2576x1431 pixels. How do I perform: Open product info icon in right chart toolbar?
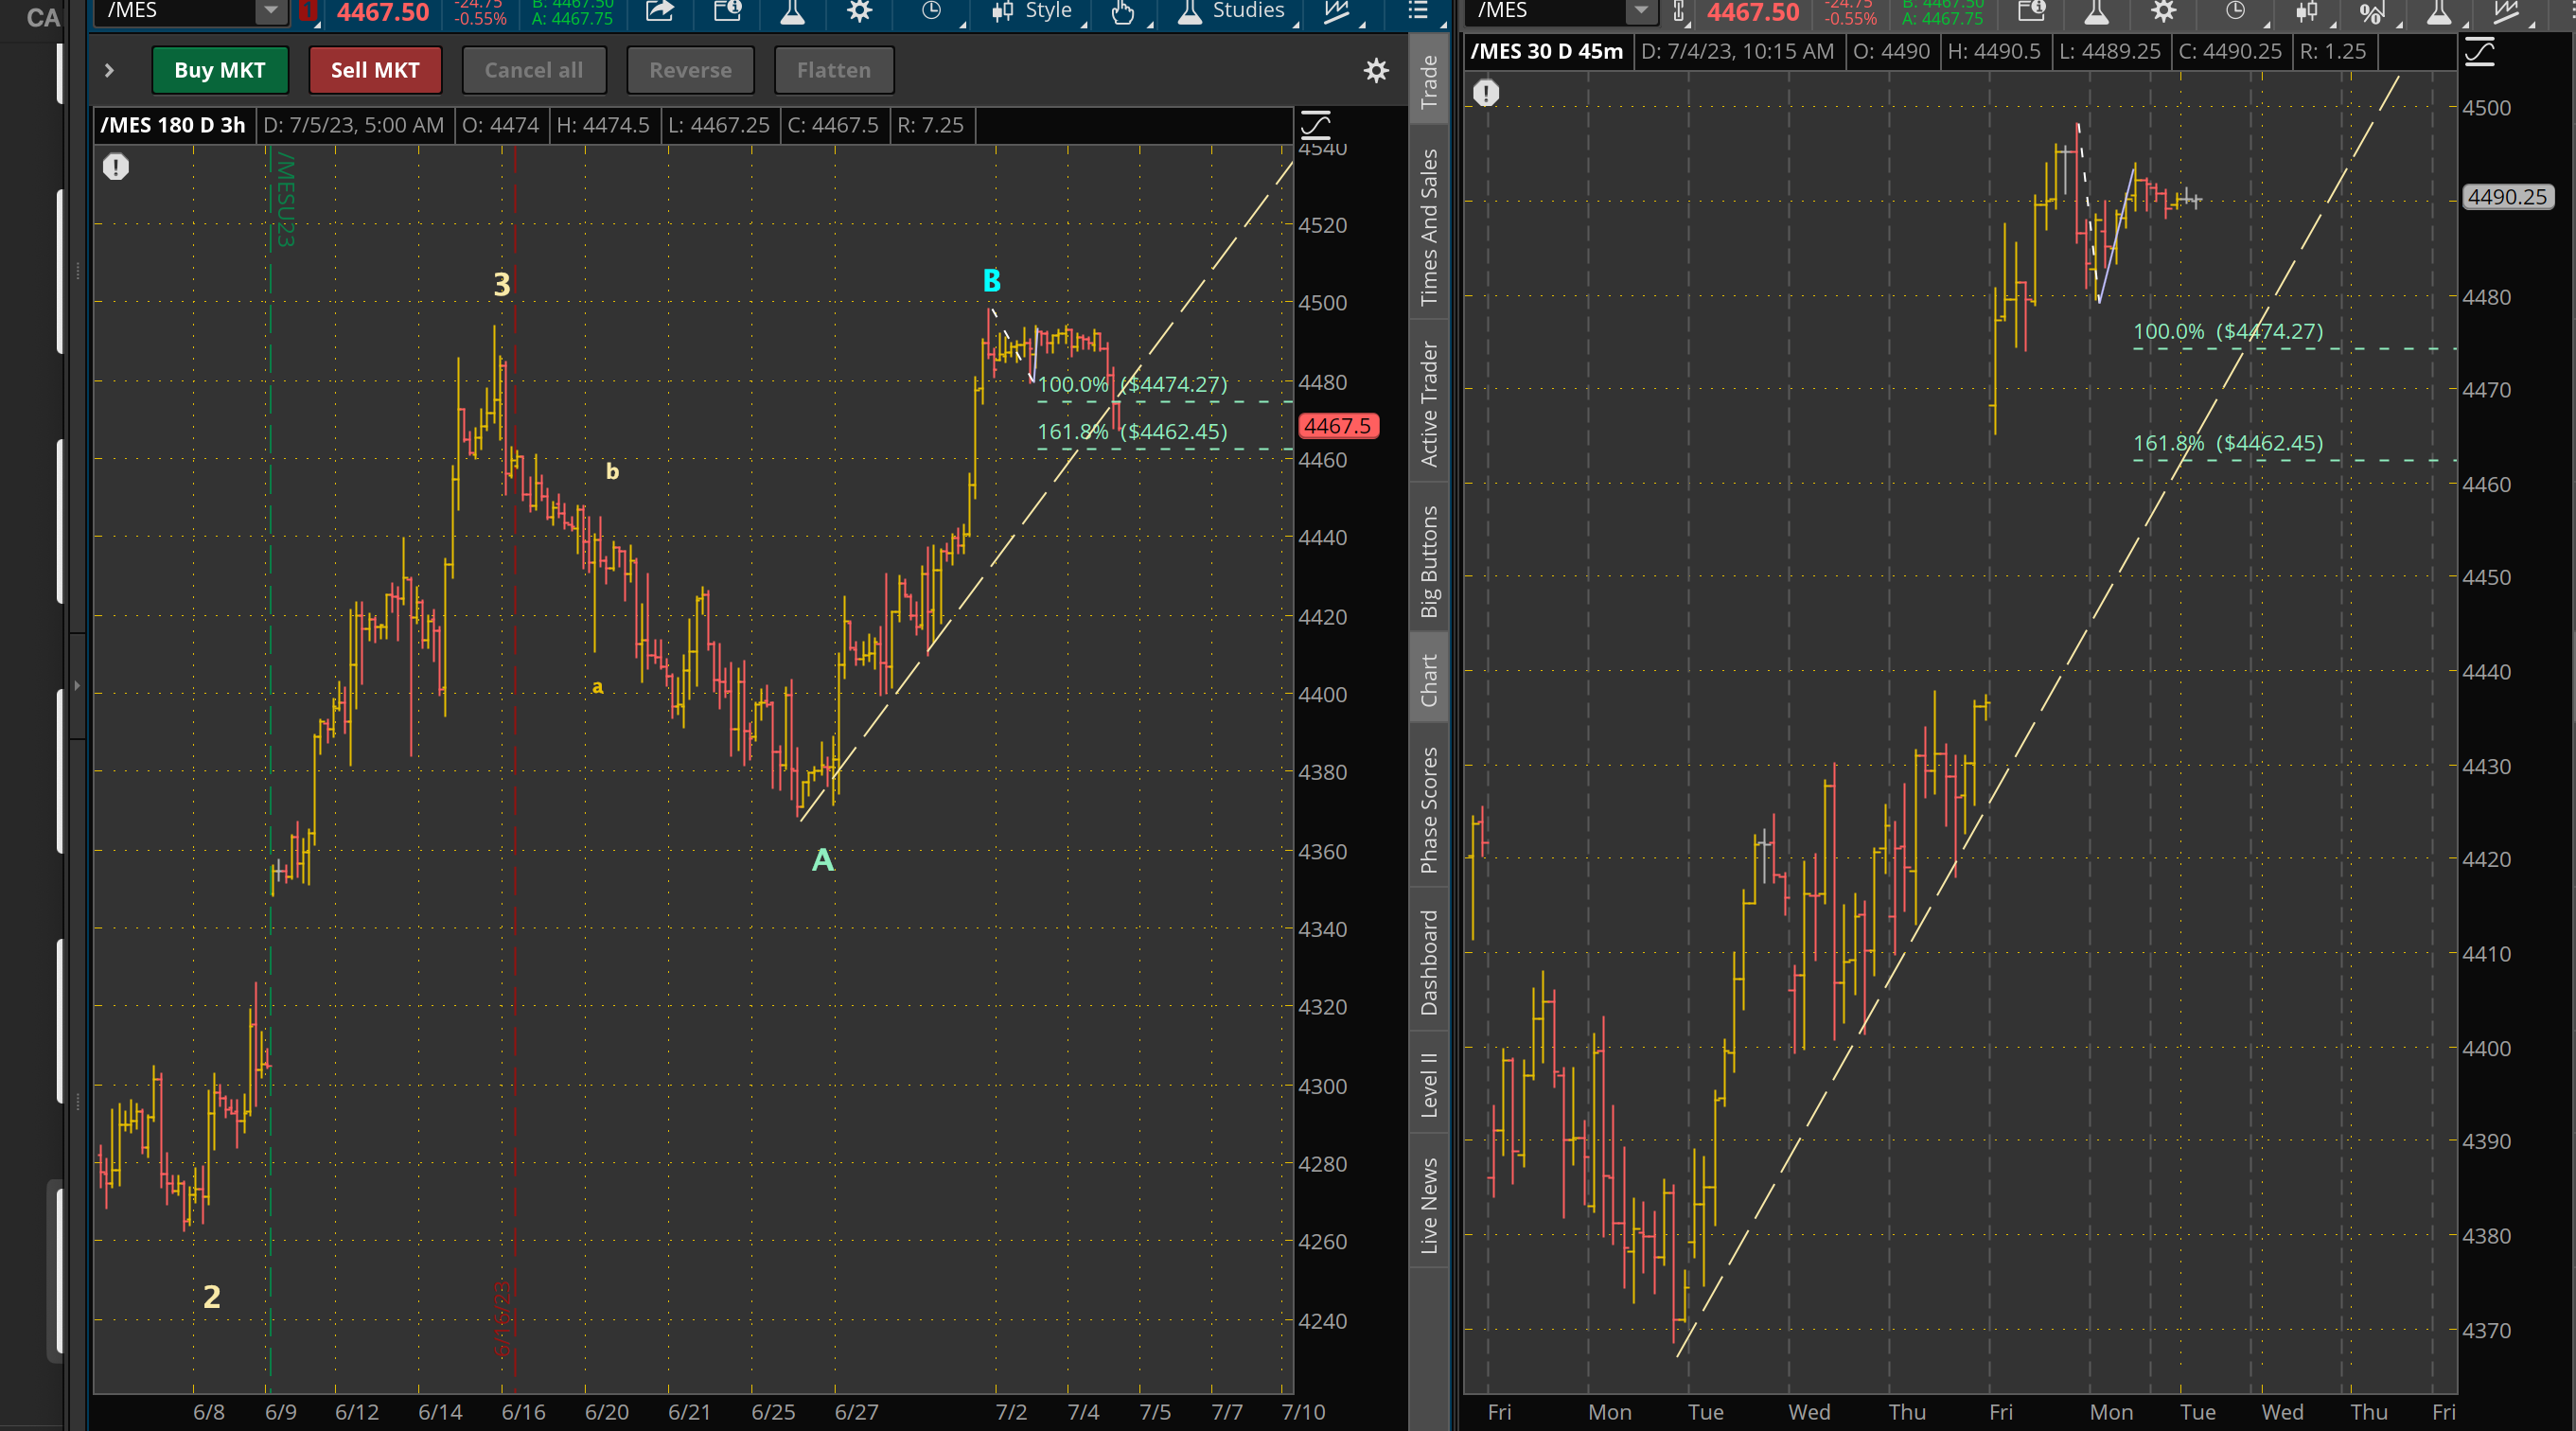(2031, 11)
